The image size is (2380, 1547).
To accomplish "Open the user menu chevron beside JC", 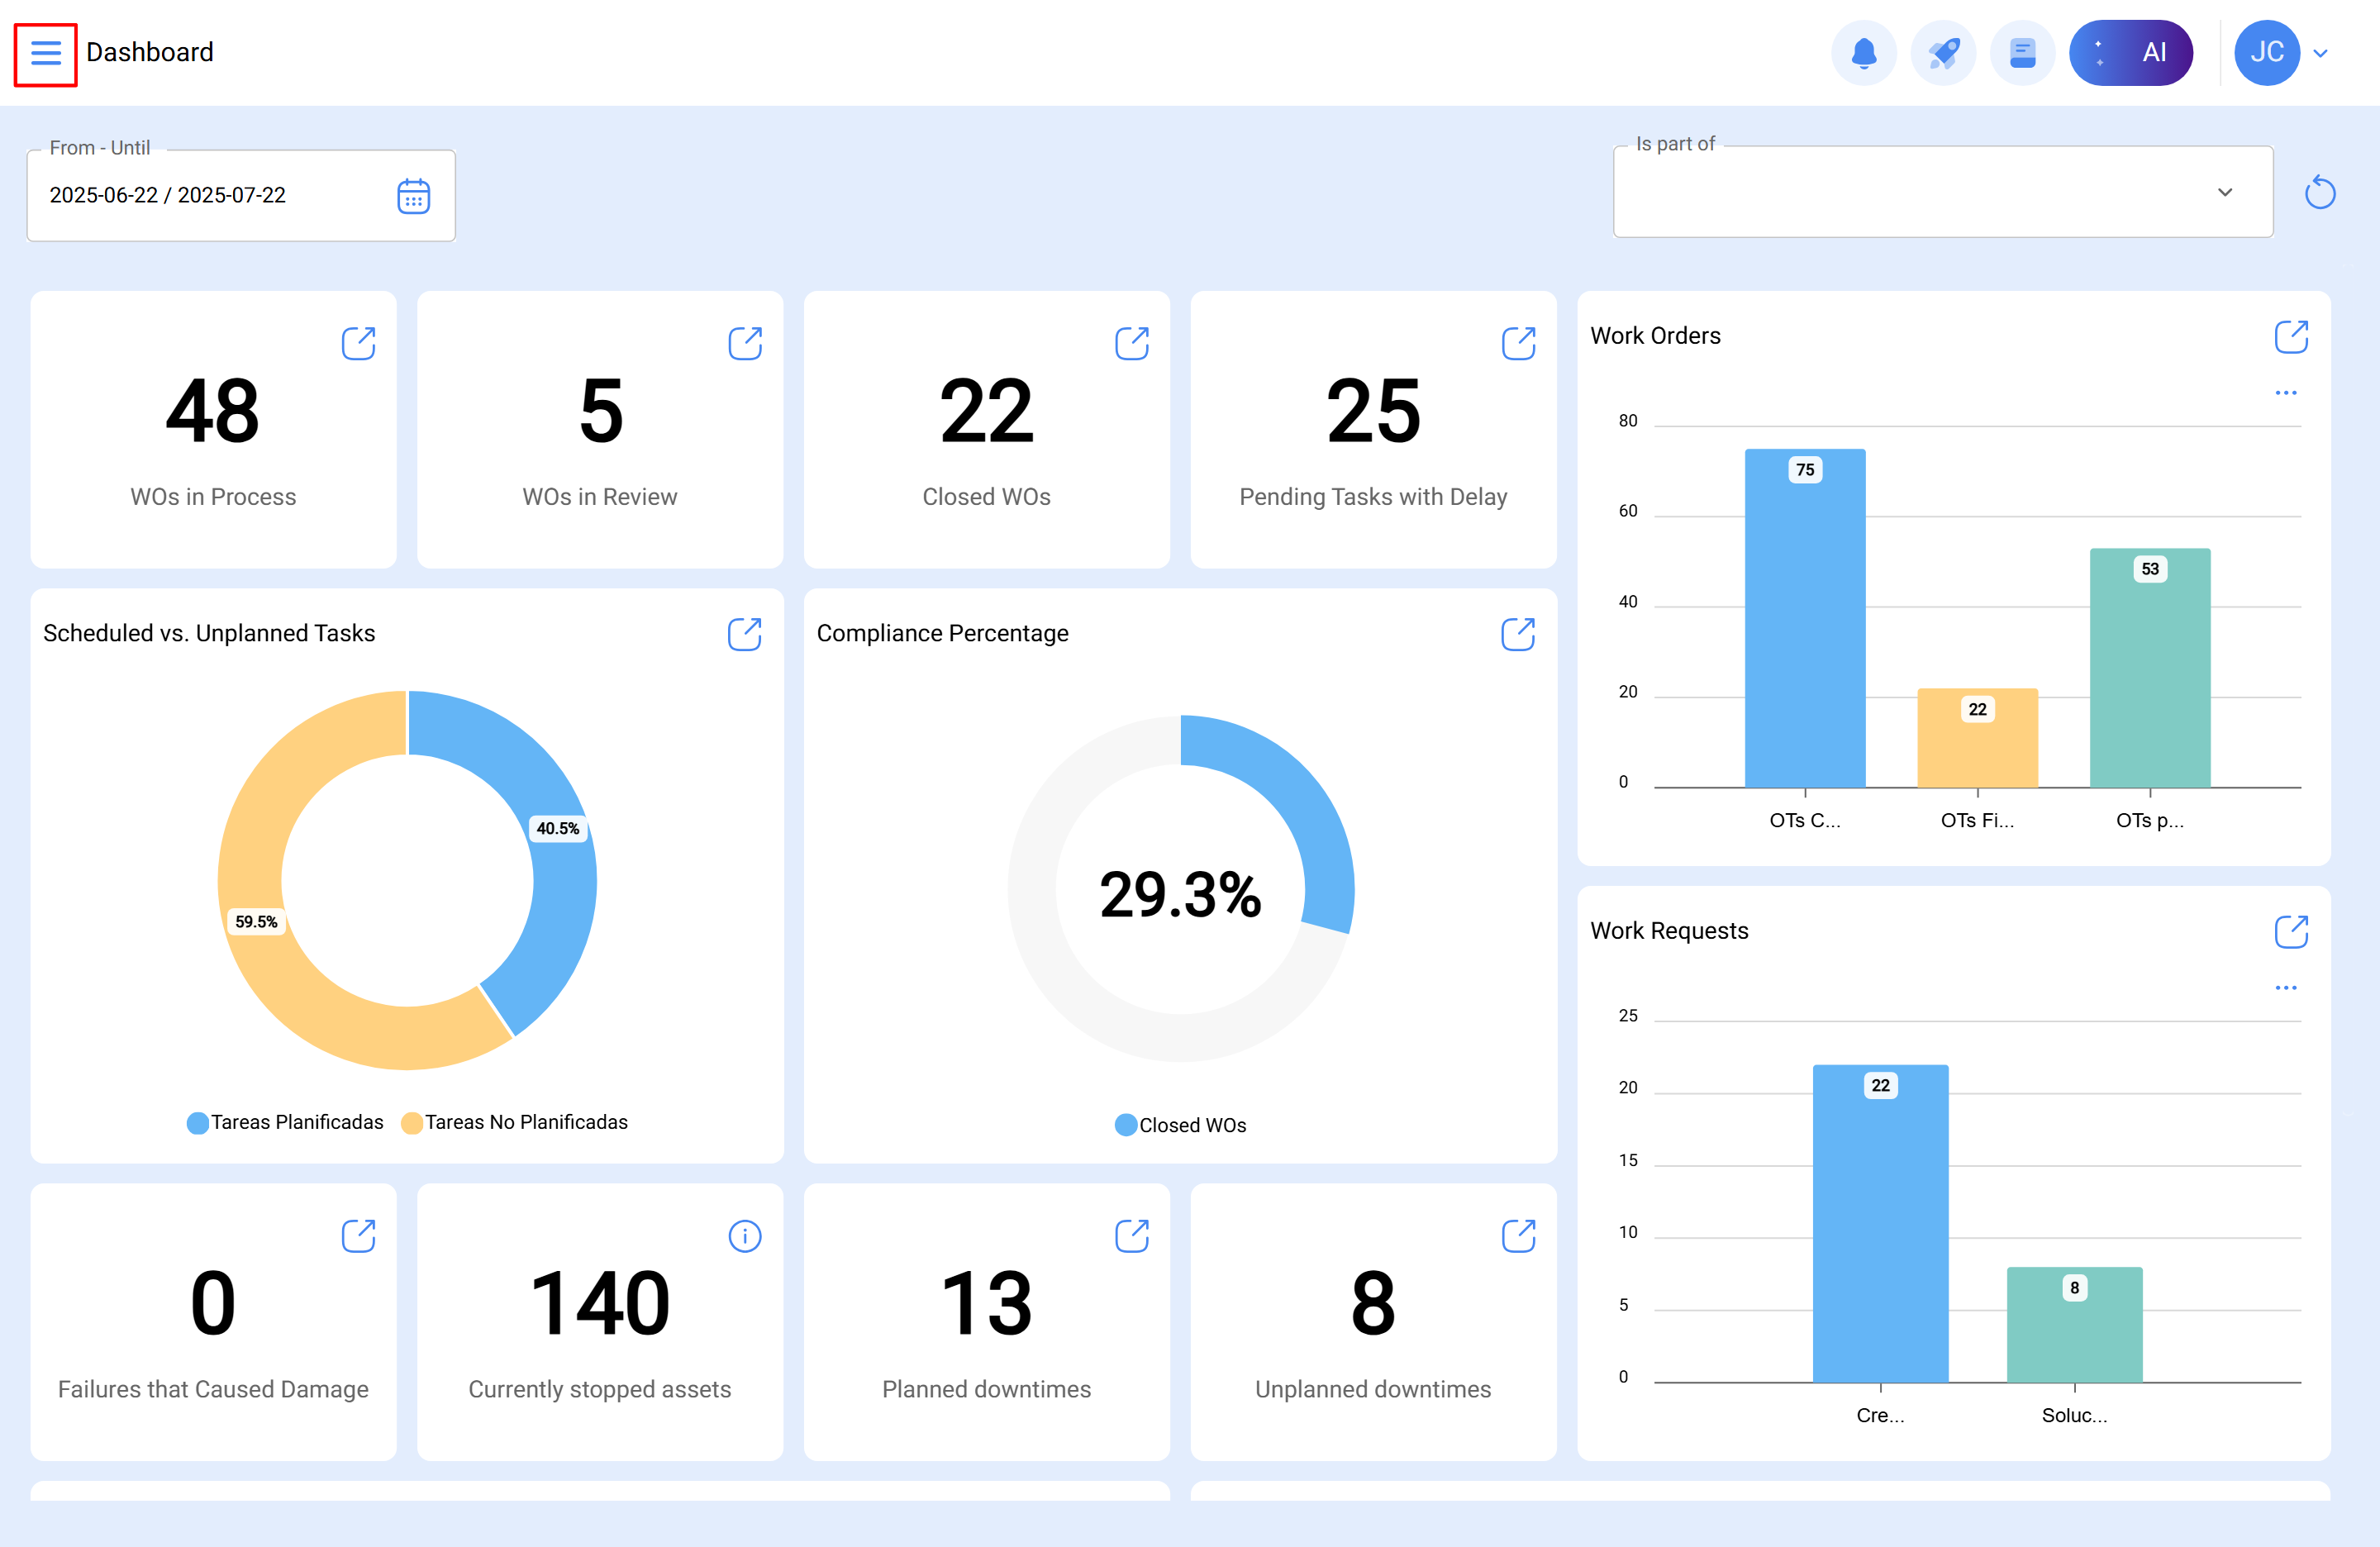I will point(2321,52).
